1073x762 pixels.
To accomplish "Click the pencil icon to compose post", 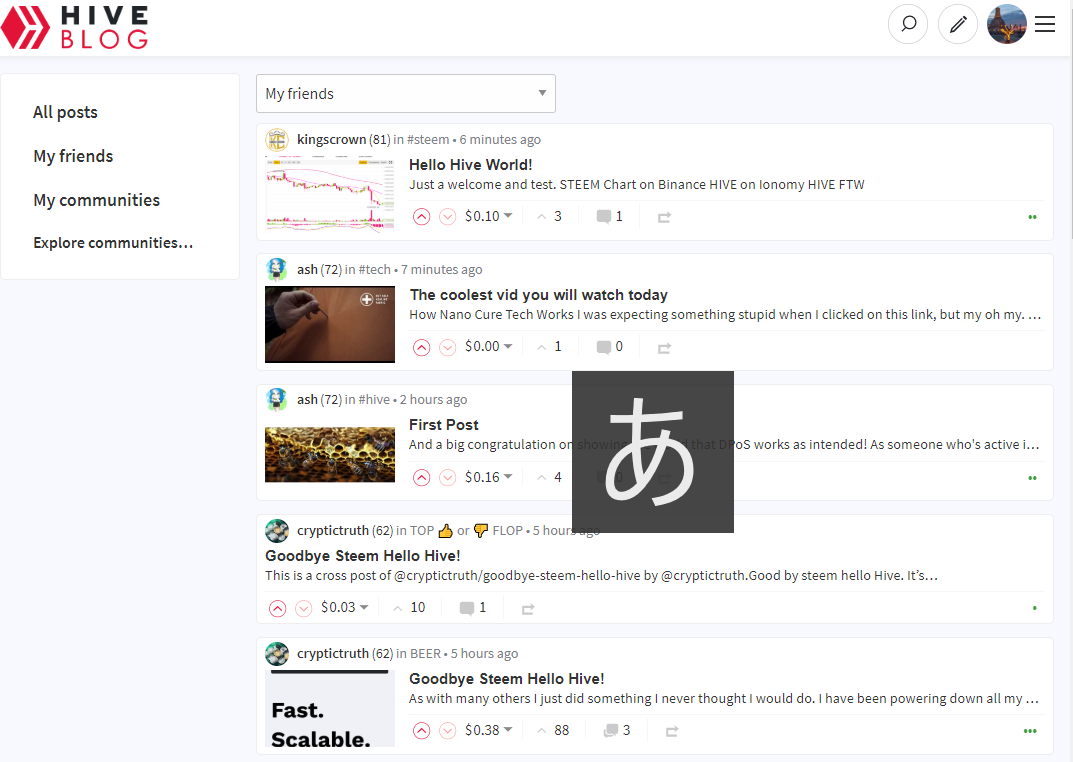I will (958, 25).
